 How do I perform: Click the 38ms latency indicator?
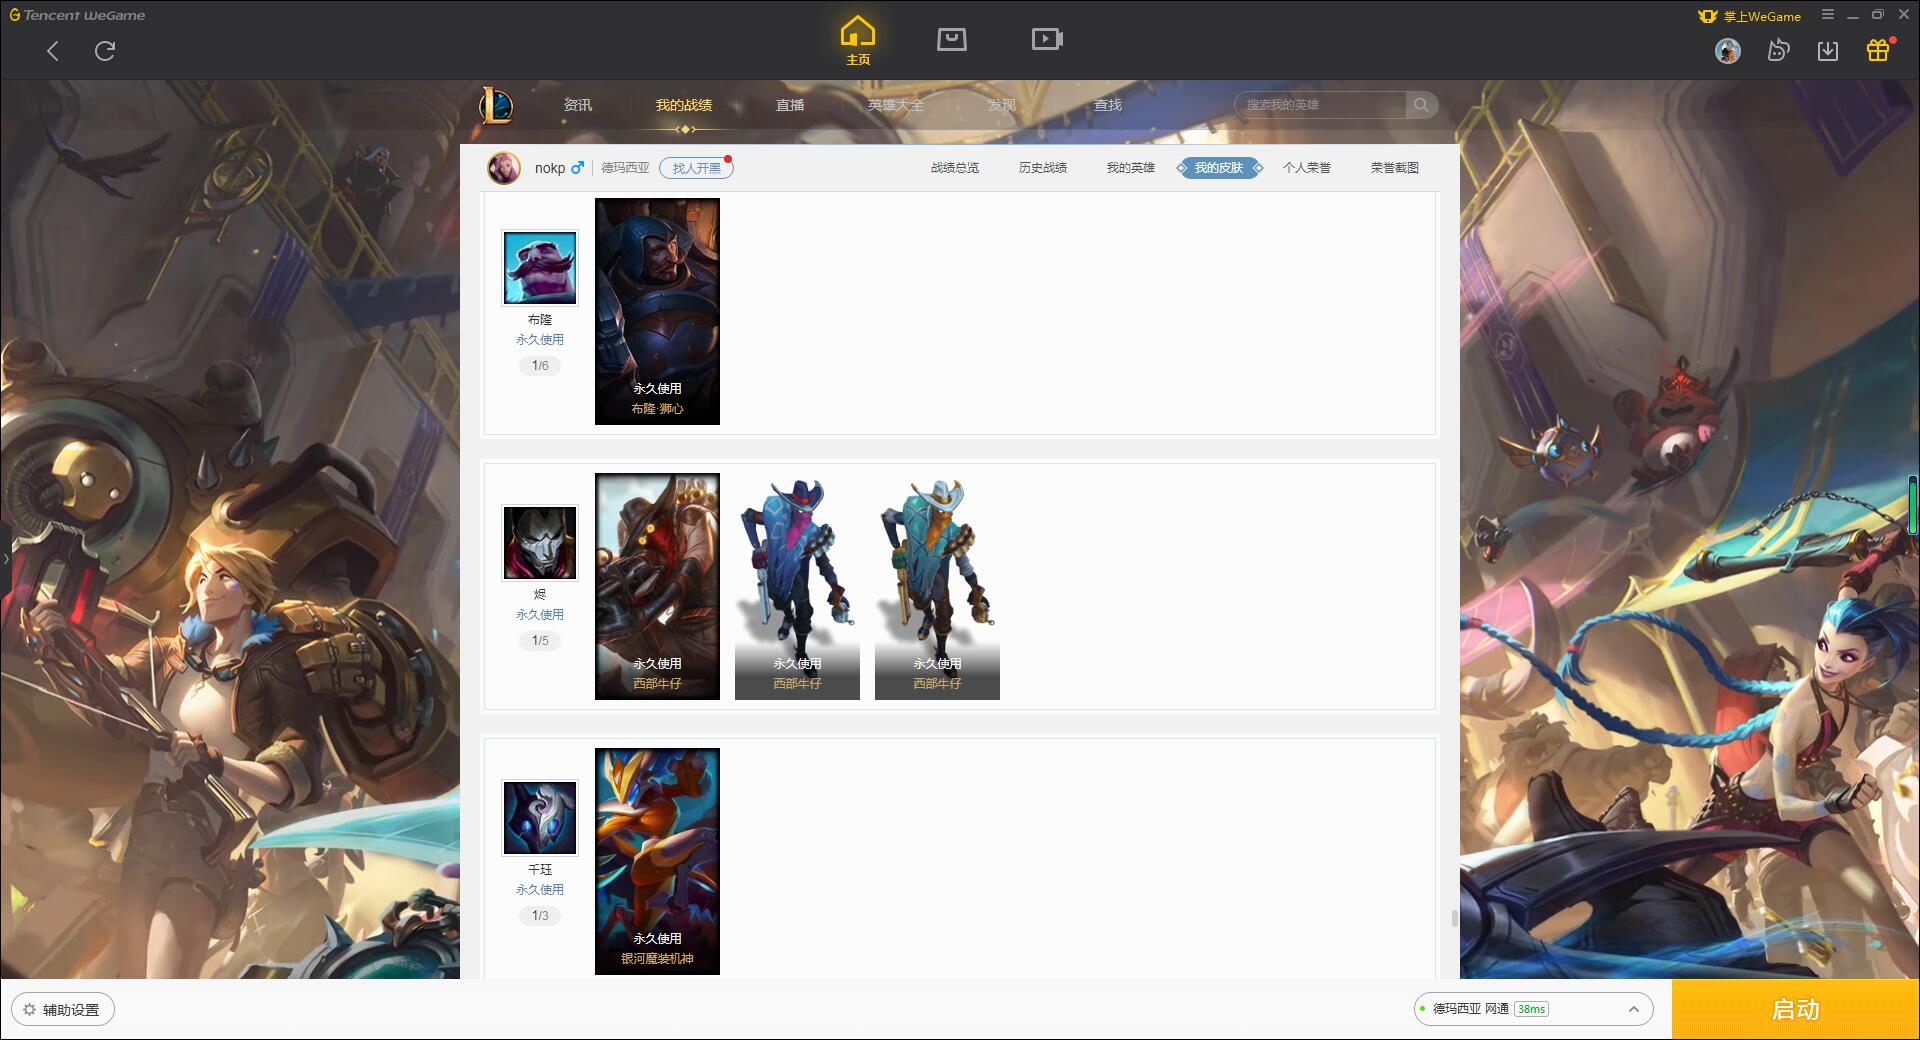tap(1531, 1009)
